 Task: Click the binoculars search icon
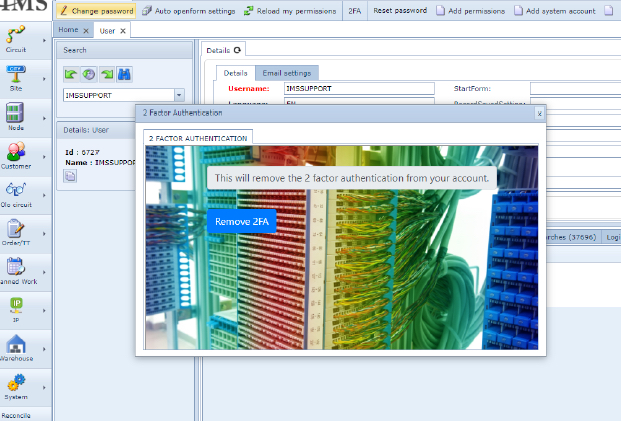[x=124, y=74]
